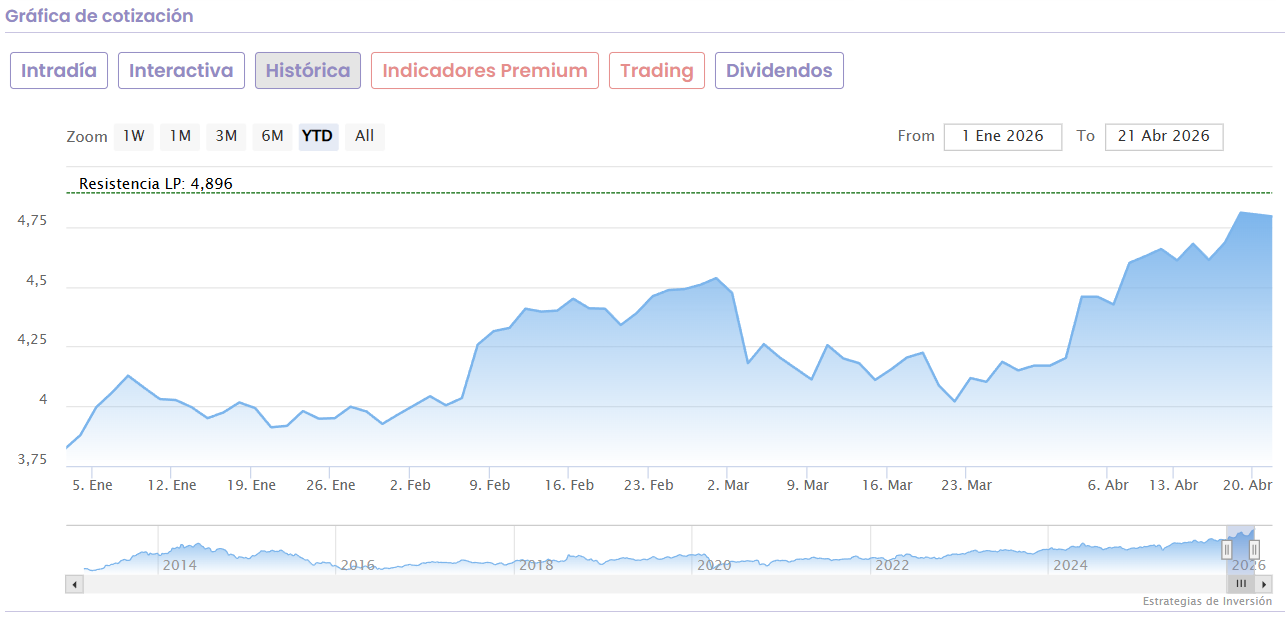Viewport: 1288px width, 633px height.
Task: Click the navigator scrollbar right arrow
Action: click(x=1265, y=584)
